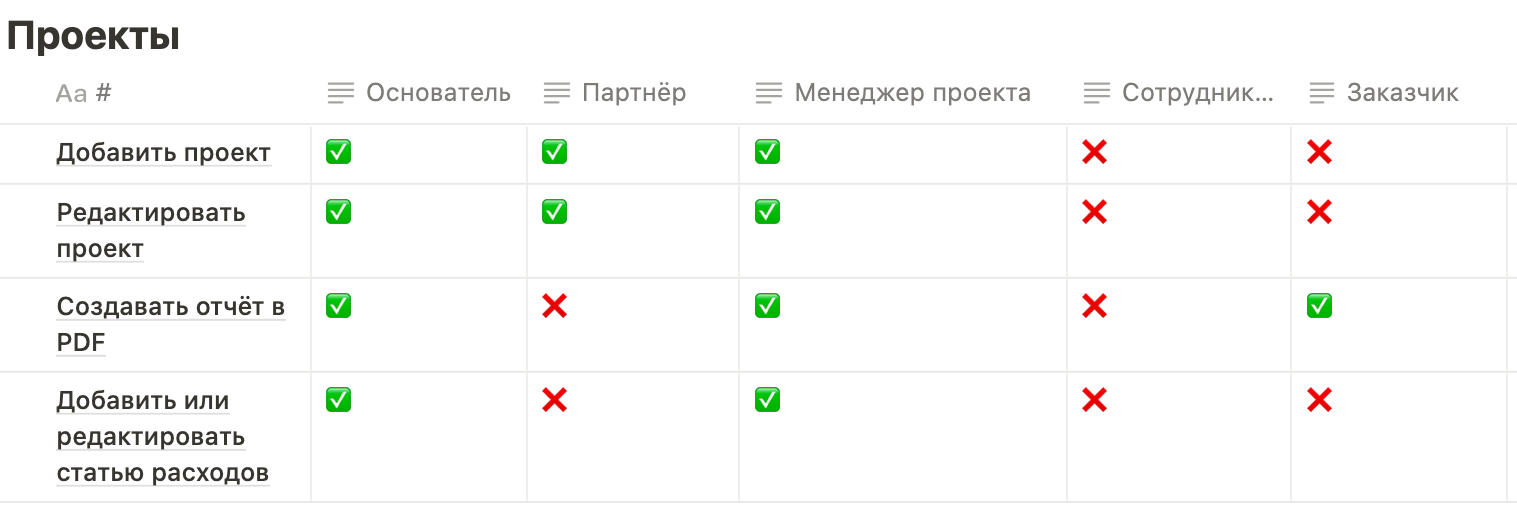Click red cross for Заказчик in Добавить проект row
1517x513 pixels.
[1319, 153]
